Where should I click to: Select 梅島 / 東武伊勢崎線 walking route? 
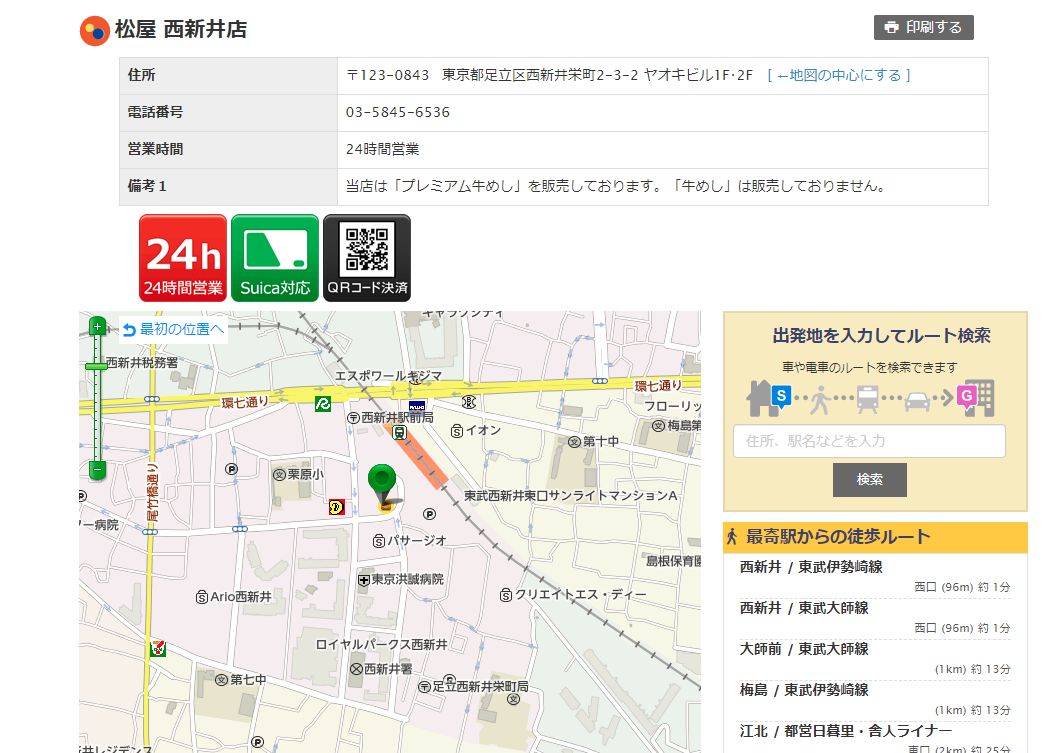[804, 690]
